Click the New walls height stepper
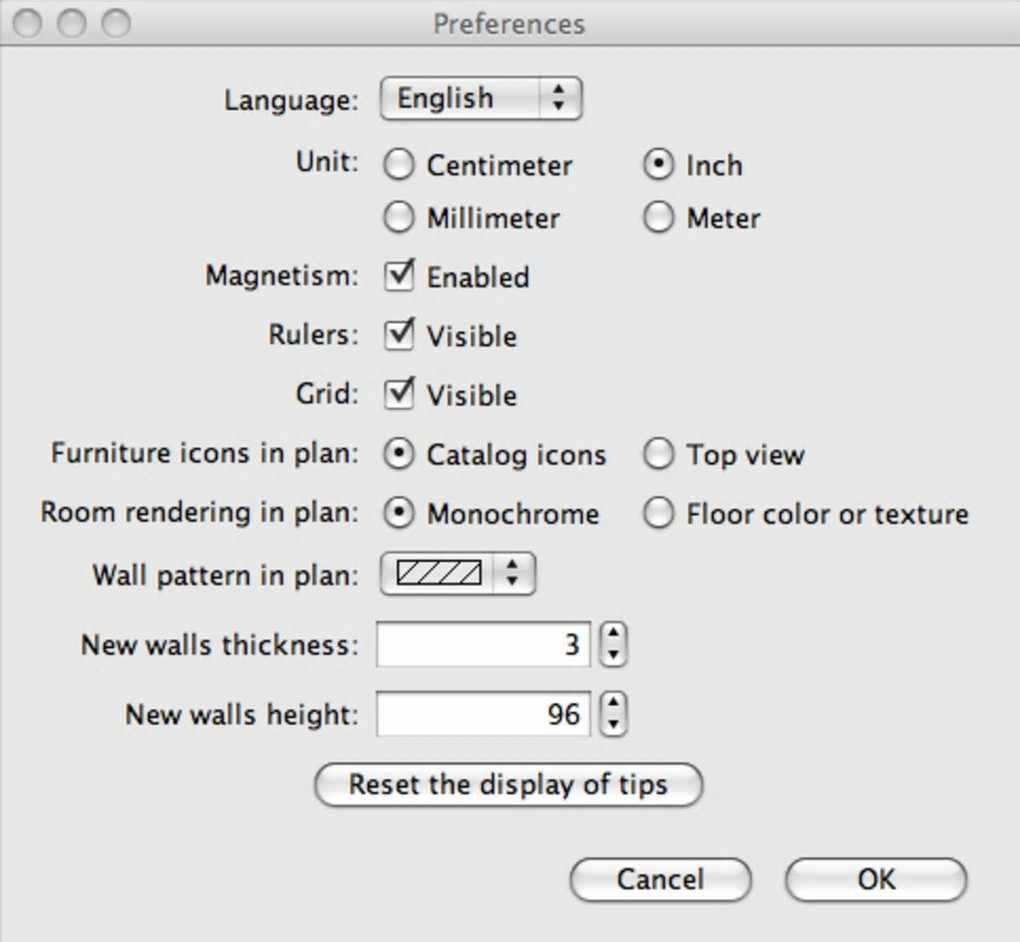The width and height of the screenshot is (1020, 942). coord(613,714)
